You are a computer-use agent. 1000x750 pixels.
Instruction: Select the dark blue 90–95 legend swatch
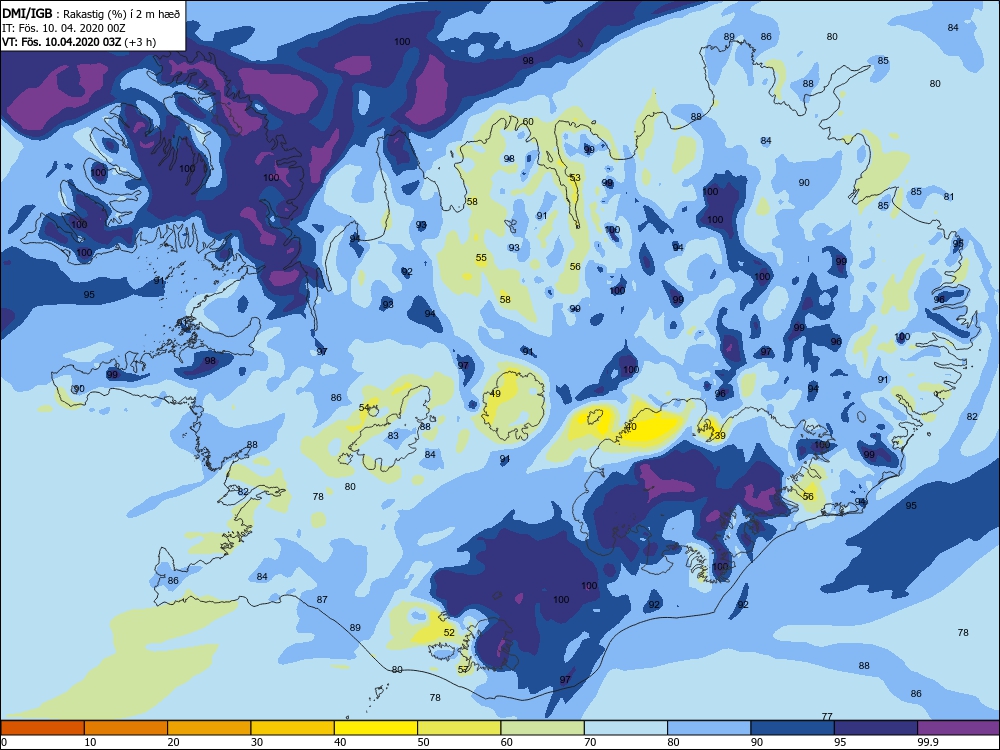click(x=793, y=728)
